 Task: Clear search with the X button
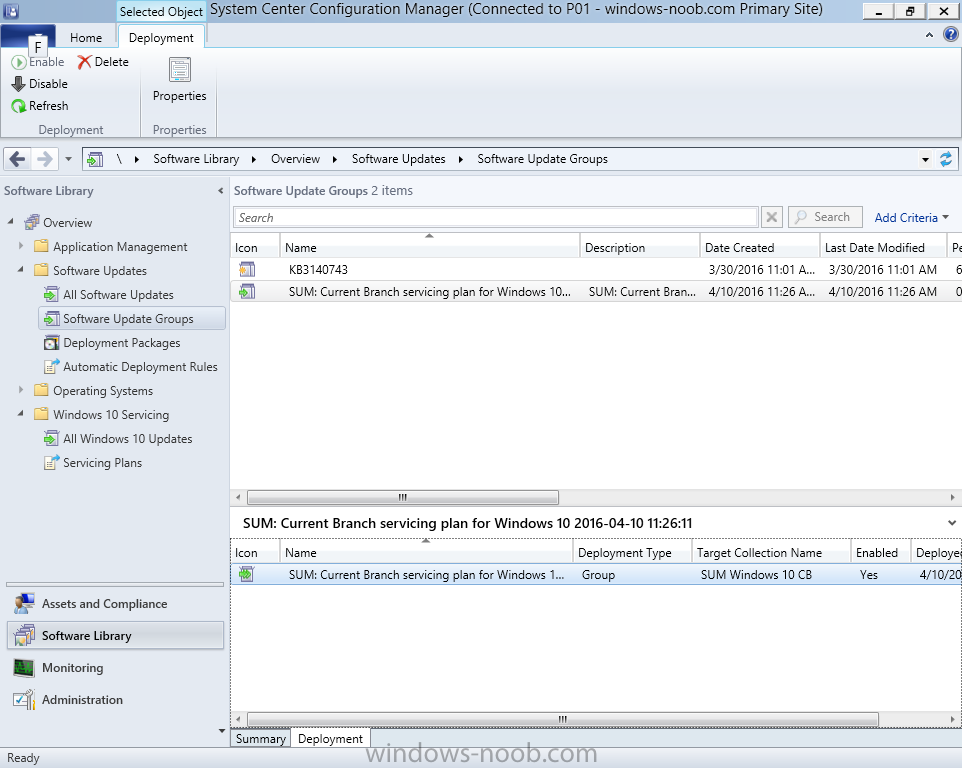(772, 217)
